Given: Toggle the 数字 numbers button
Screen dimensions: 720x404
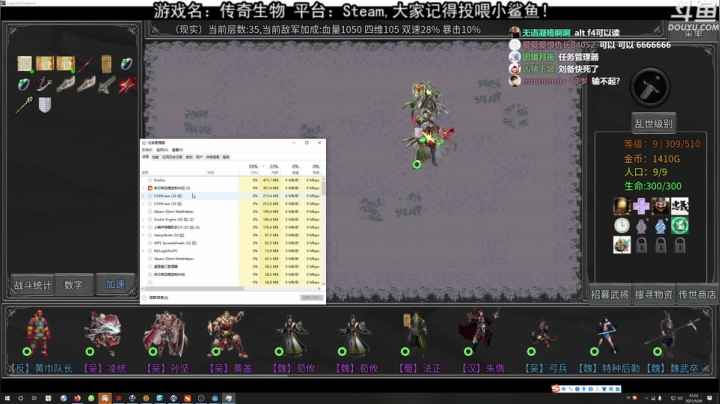Looking at the screenshot, I should (x=73, y=285).
